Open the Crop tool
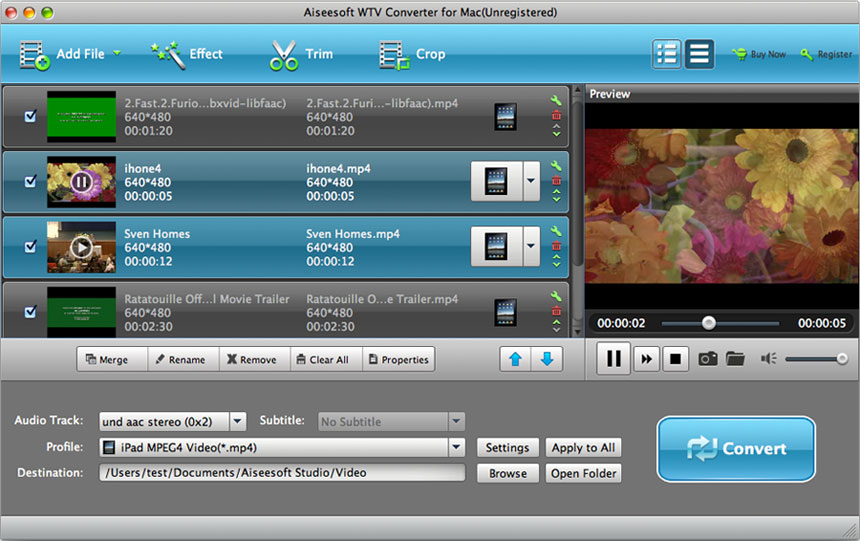Screen dimensions: 860x541 pyautogui.click(x=412, y=55)
